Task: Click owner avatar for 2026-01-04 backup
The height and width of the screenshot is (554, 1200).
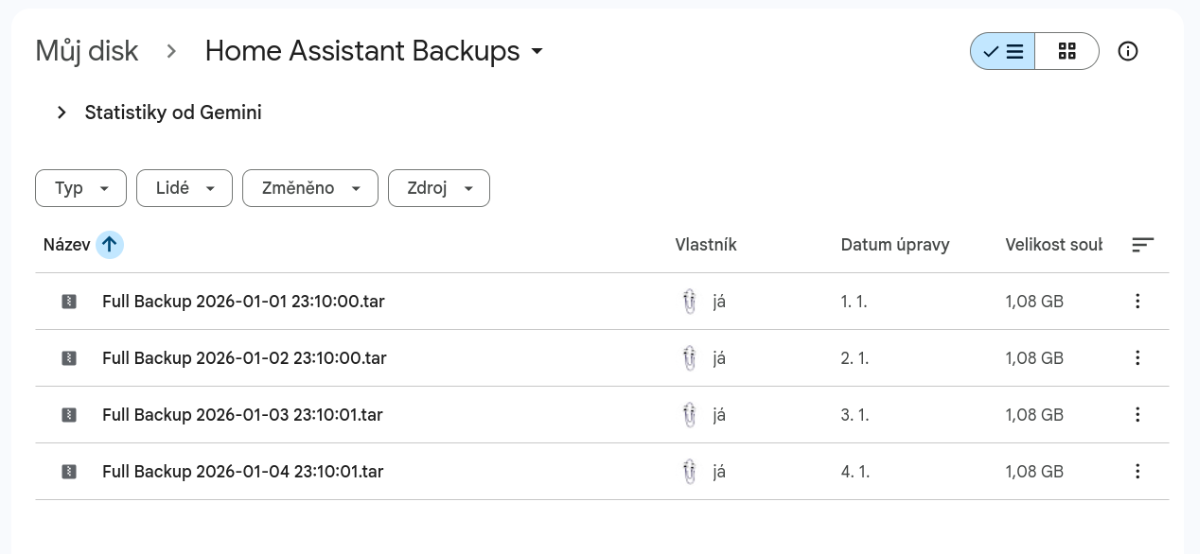Action: 688,472
